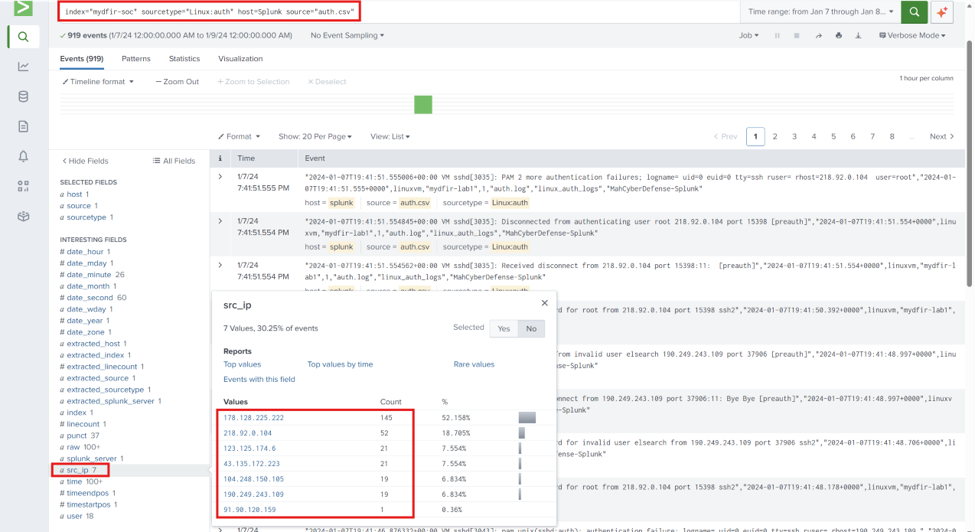The image size is (975, 532).
Task: Export results with download icon
Action: 858,35
